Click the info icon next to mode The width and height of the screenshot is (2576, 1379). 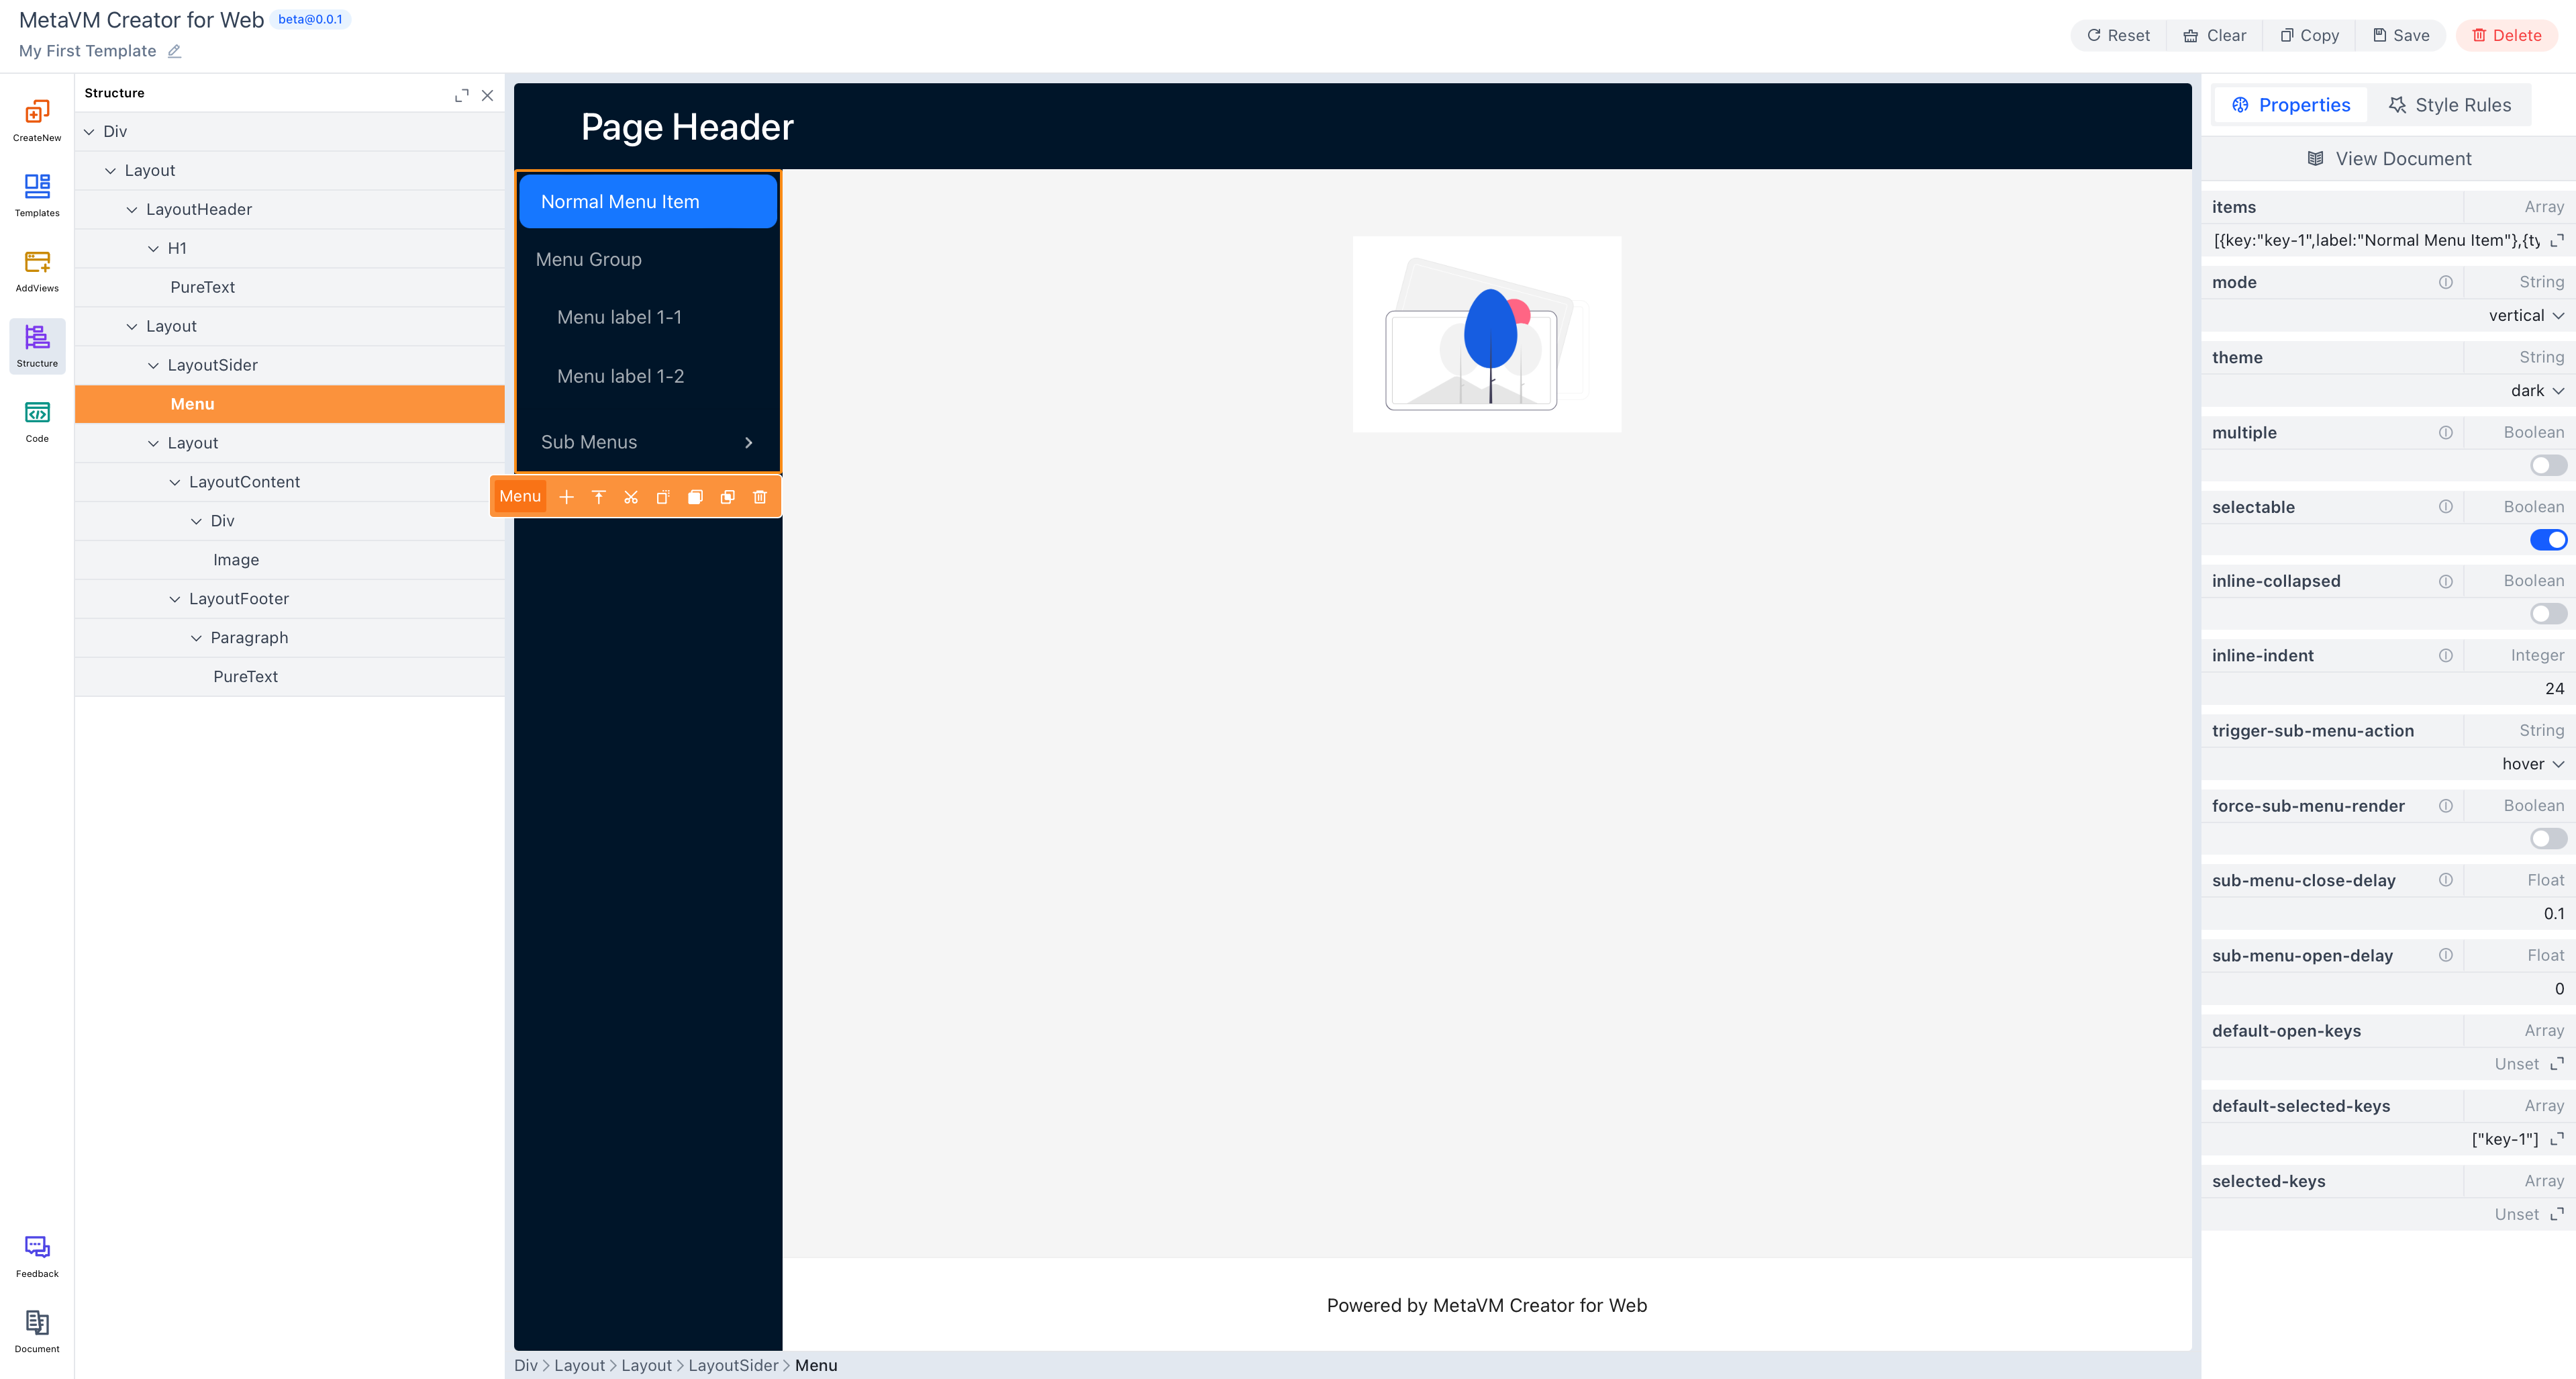pos(2445,282)
